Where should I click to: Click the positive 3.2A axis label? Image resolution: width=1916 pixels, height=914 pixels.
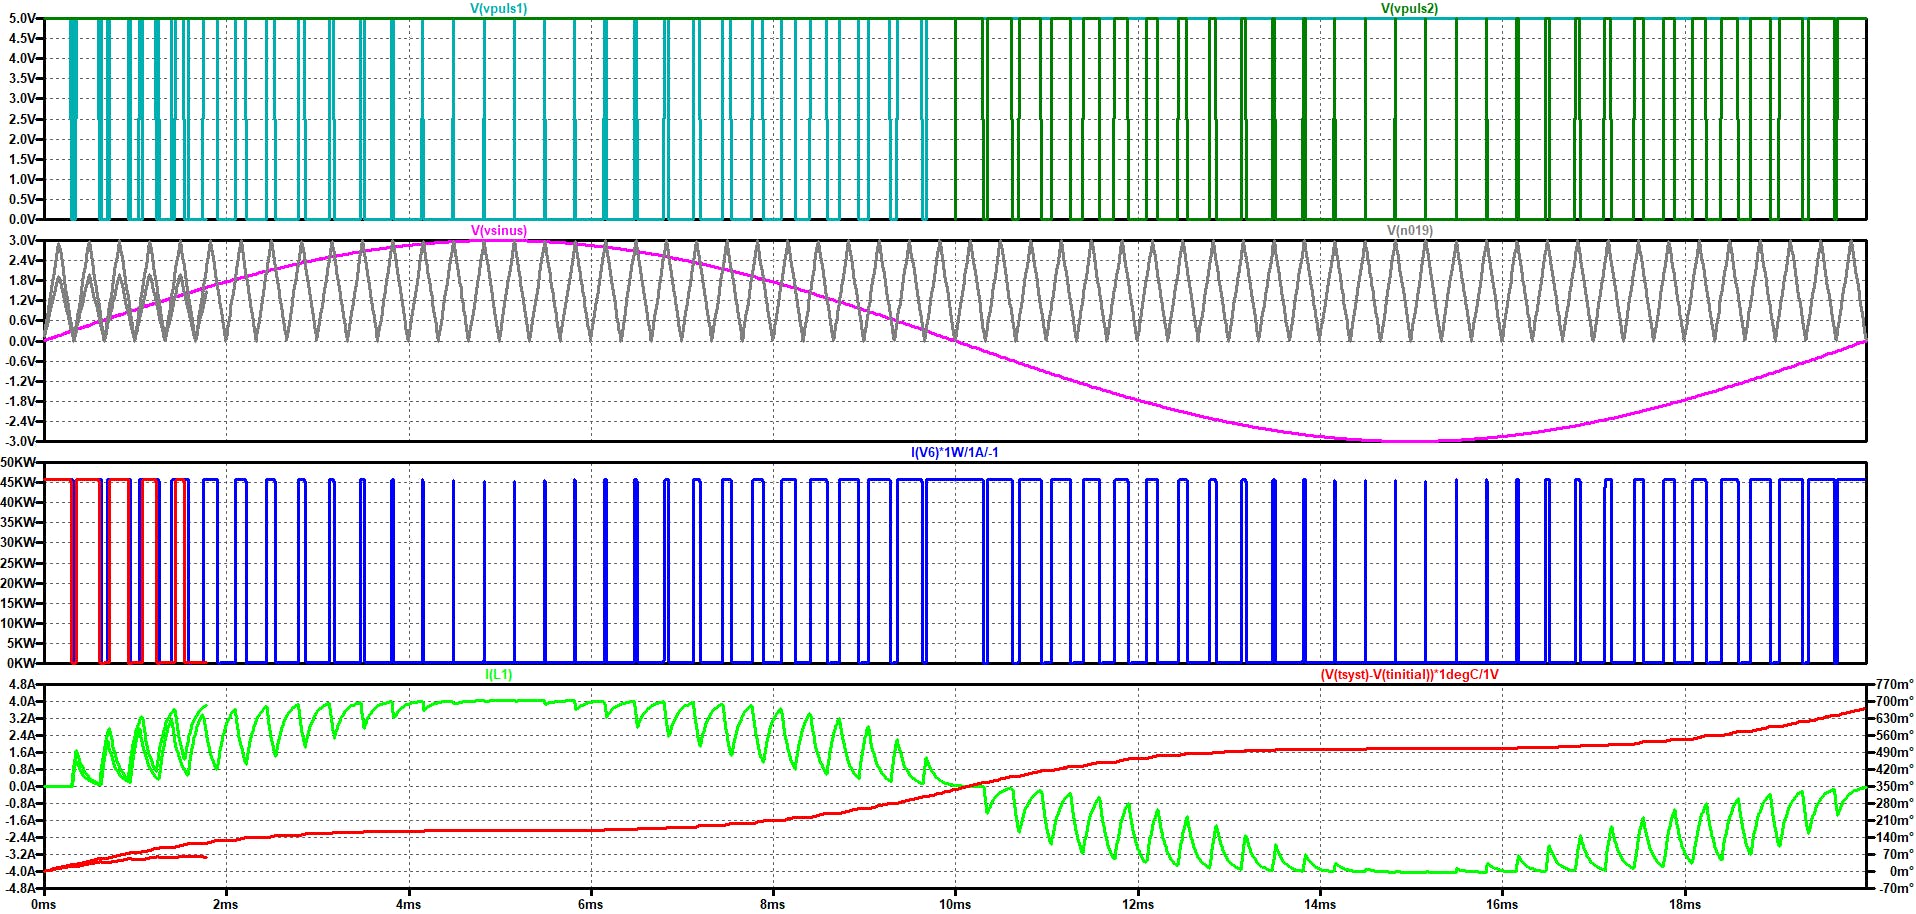tap(22, 718)
